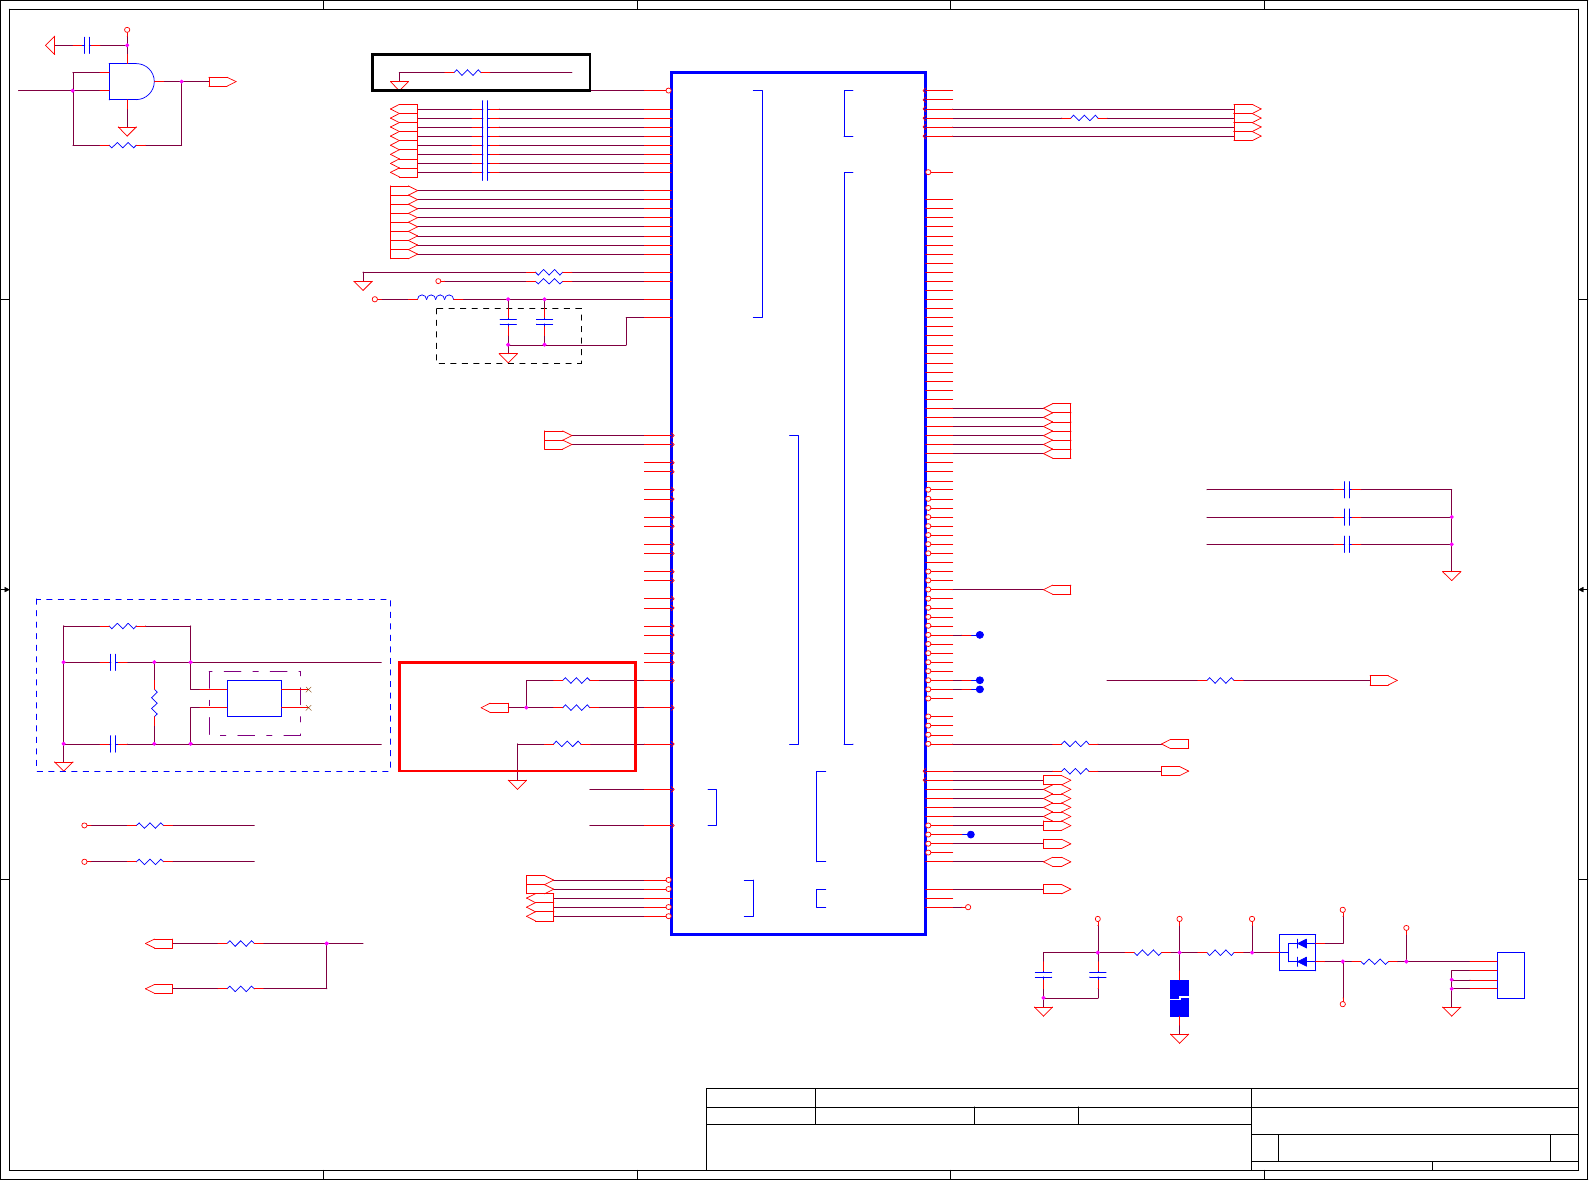The width and height of the screenshot is (1589, 1180).
Task: Select the AND gate symbol
Action: coord(131,82)
